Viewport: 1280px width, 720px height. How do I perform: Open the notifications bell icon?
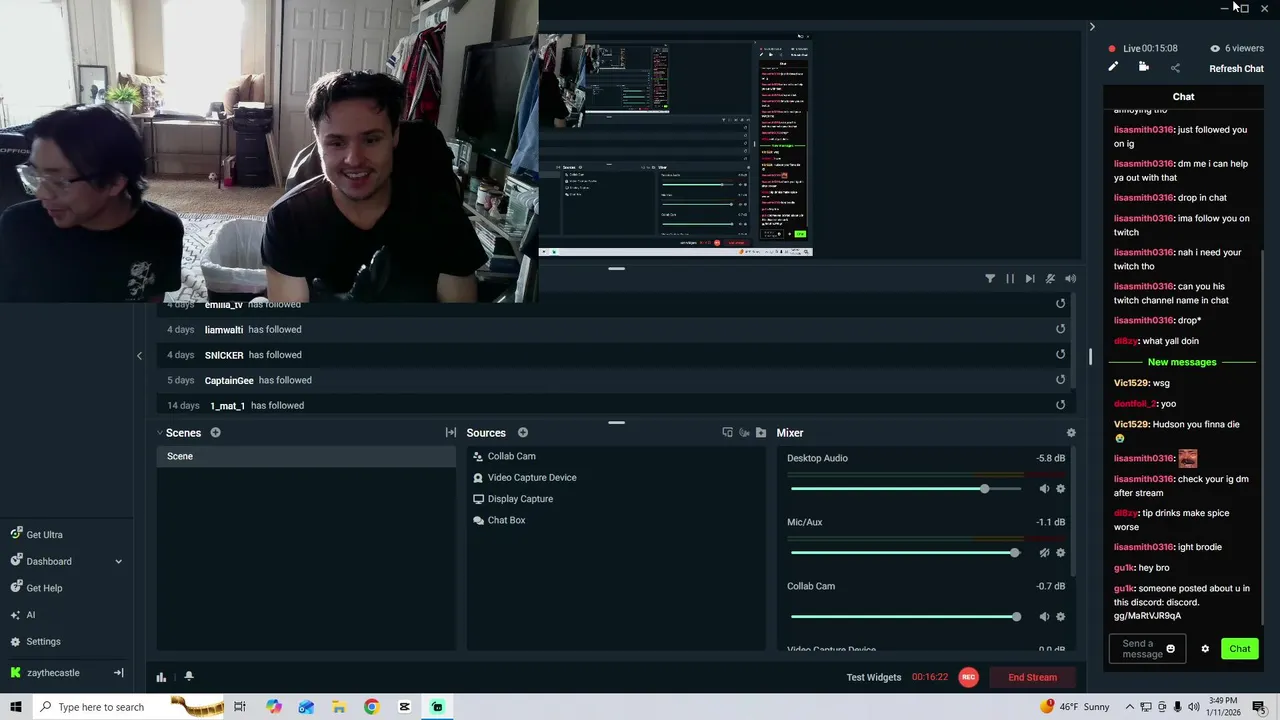188,677
